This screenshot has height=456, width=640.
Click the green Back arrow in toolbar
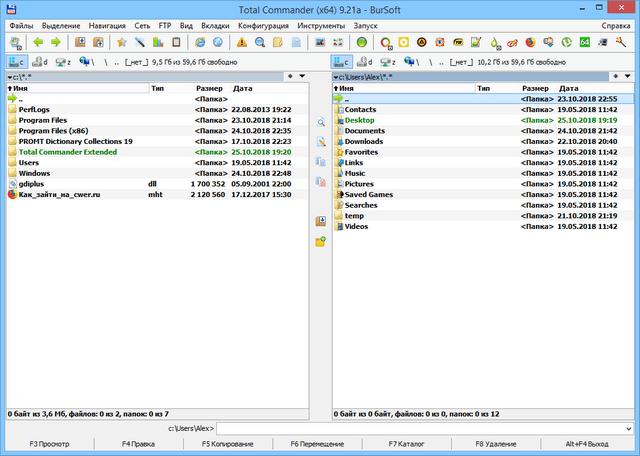pyautogui.click(x=39, y=43)
